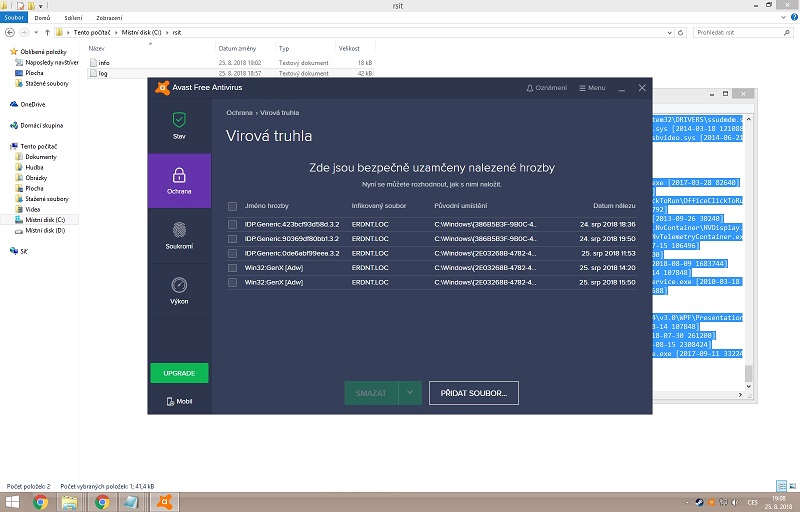Go up one folder level in Explorer
The width and height of the screenshot is (800, 512).
47,32
